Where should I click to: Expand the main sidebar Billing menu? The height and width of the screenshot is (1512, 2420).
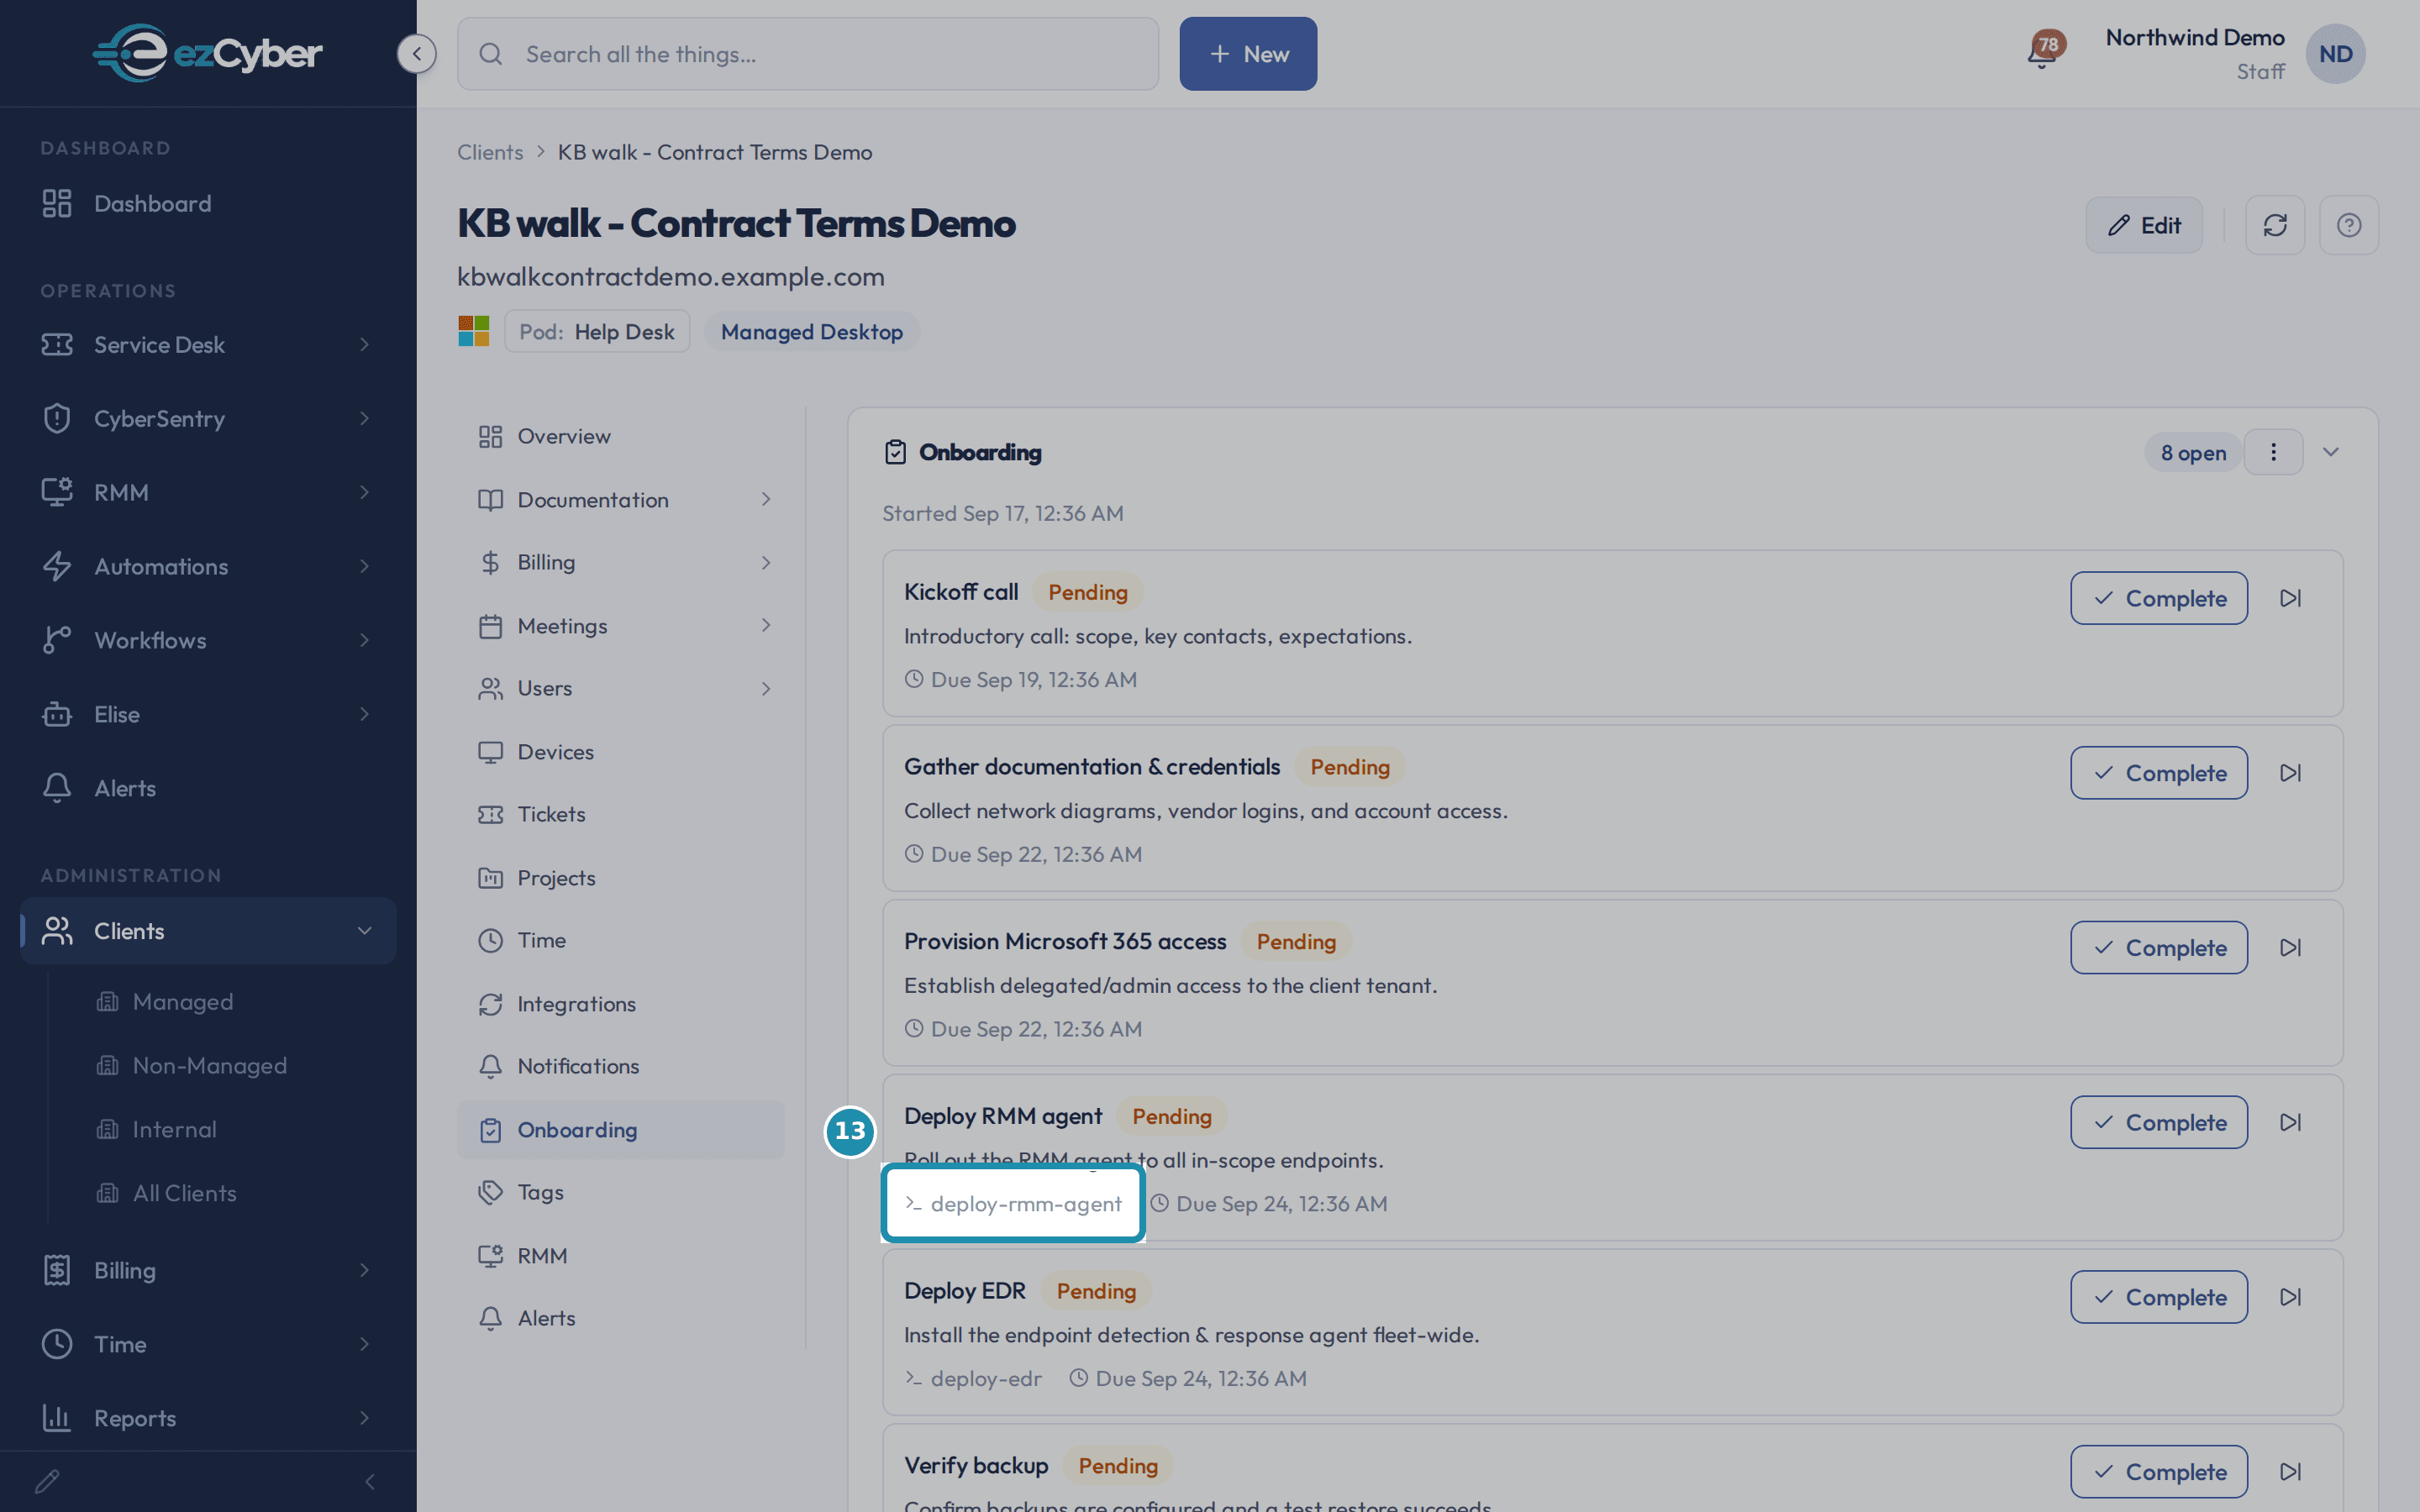point(208,1270)
